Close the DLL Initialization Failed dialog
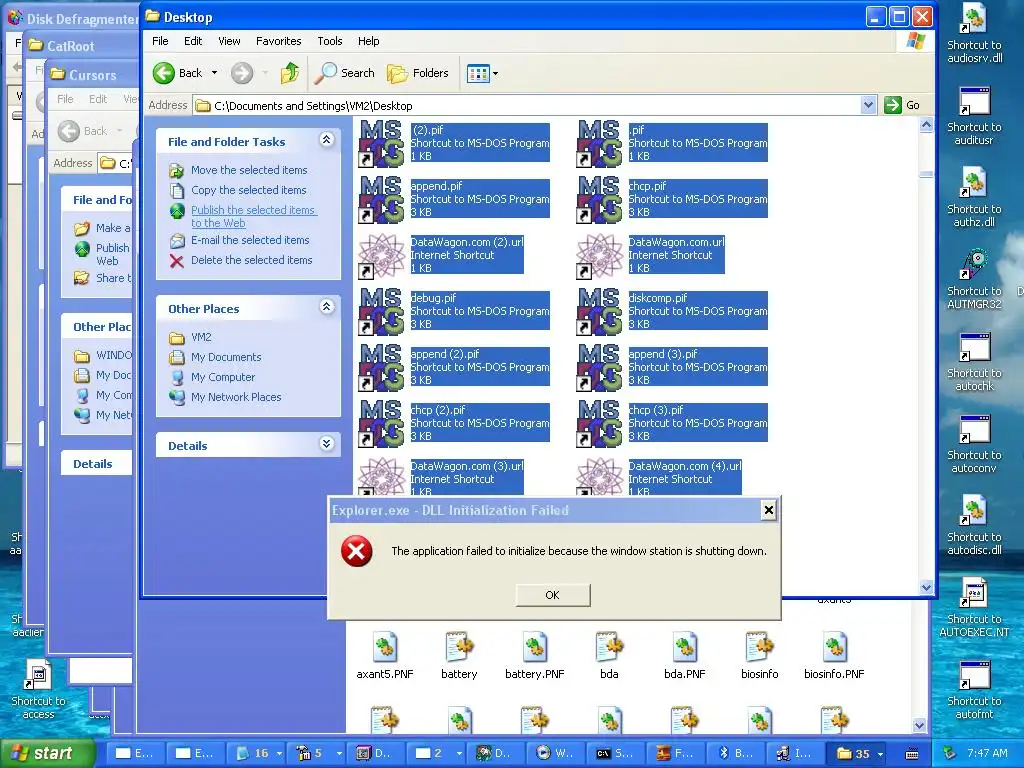The height and width of the screenshot is (768, 1024). [769, 510]
